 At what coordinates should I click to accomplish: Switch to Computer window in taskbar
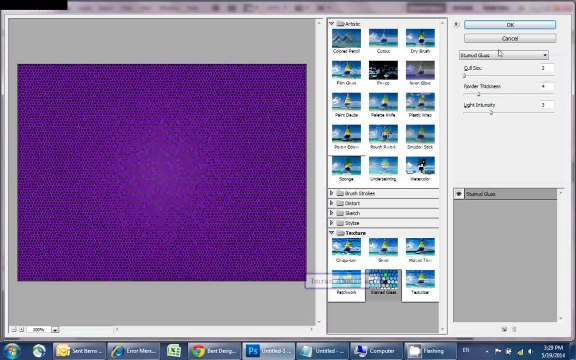376,351
